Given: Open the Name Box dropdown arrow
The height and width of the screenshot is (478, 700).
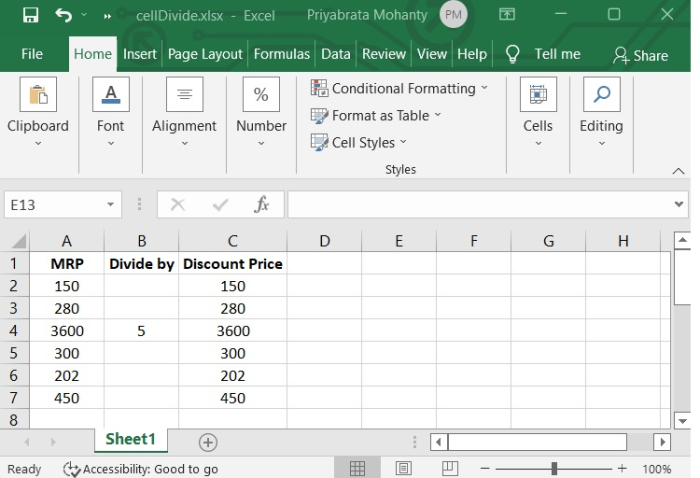Looking at the screenshot, I should 111,204.
